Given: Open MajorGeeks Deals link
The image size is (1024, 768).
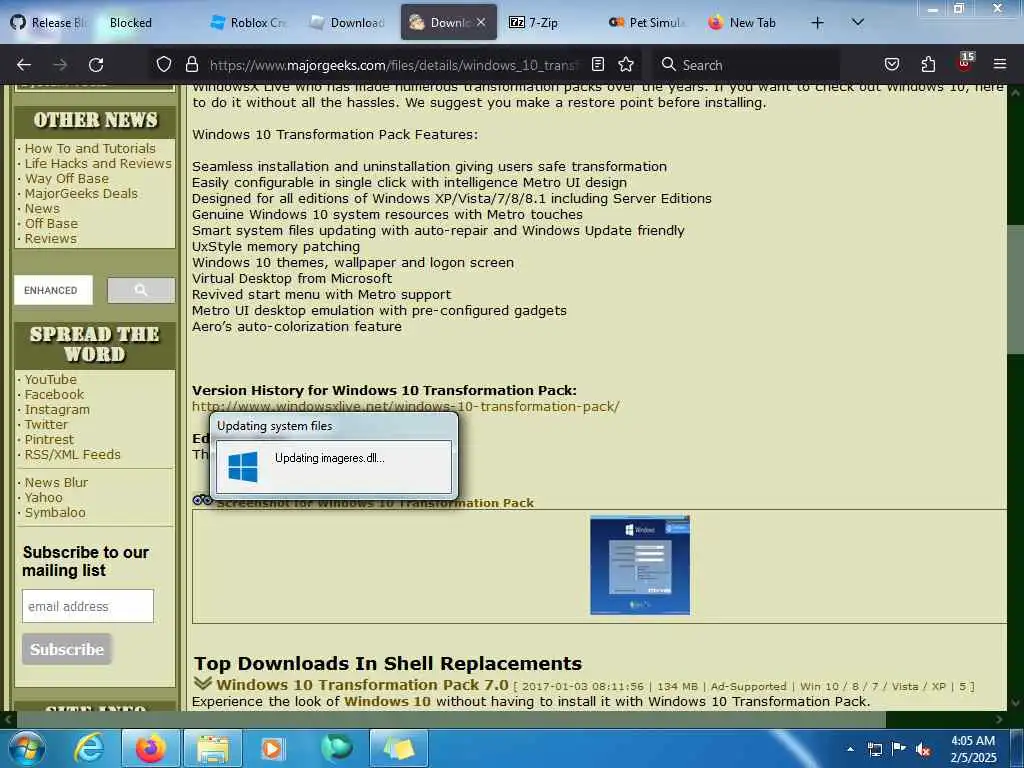Looking at the screenshot, I should pyautogui.click(x=81, y=193).
